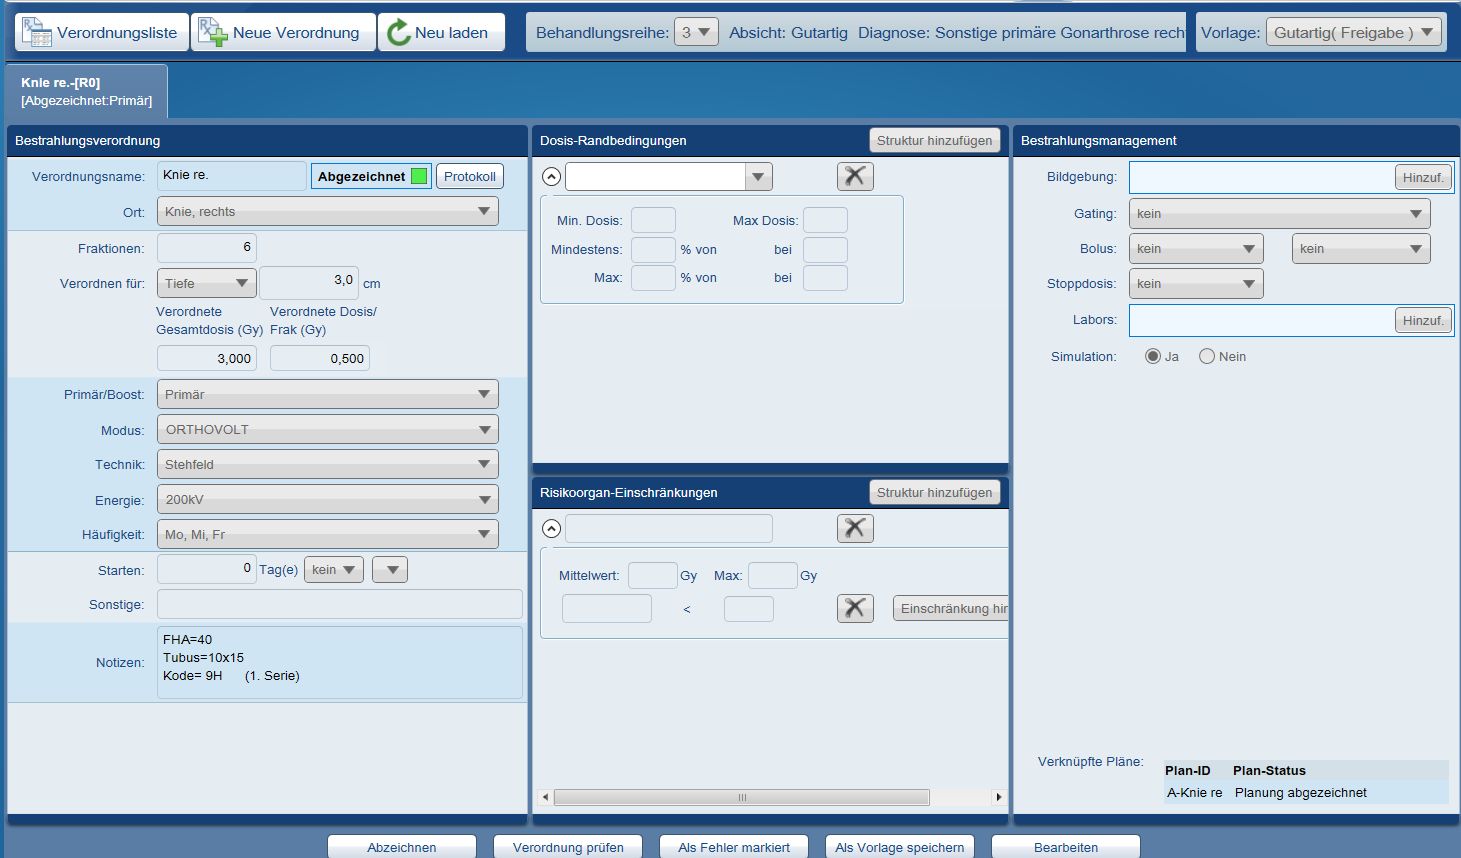Open the Modus ORTHOVOLT dropdown
Screen dimensions: 1461x858
[x=327, y=430]
